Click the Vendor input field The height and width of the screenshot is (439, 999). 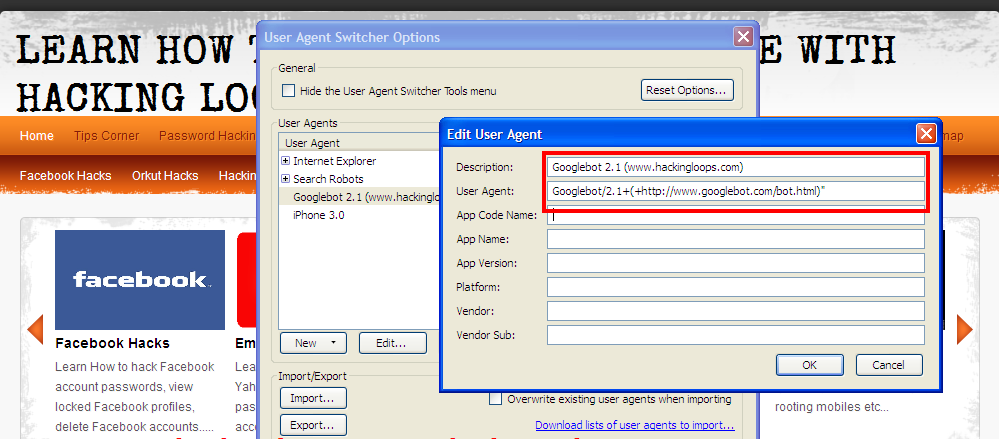735,311
